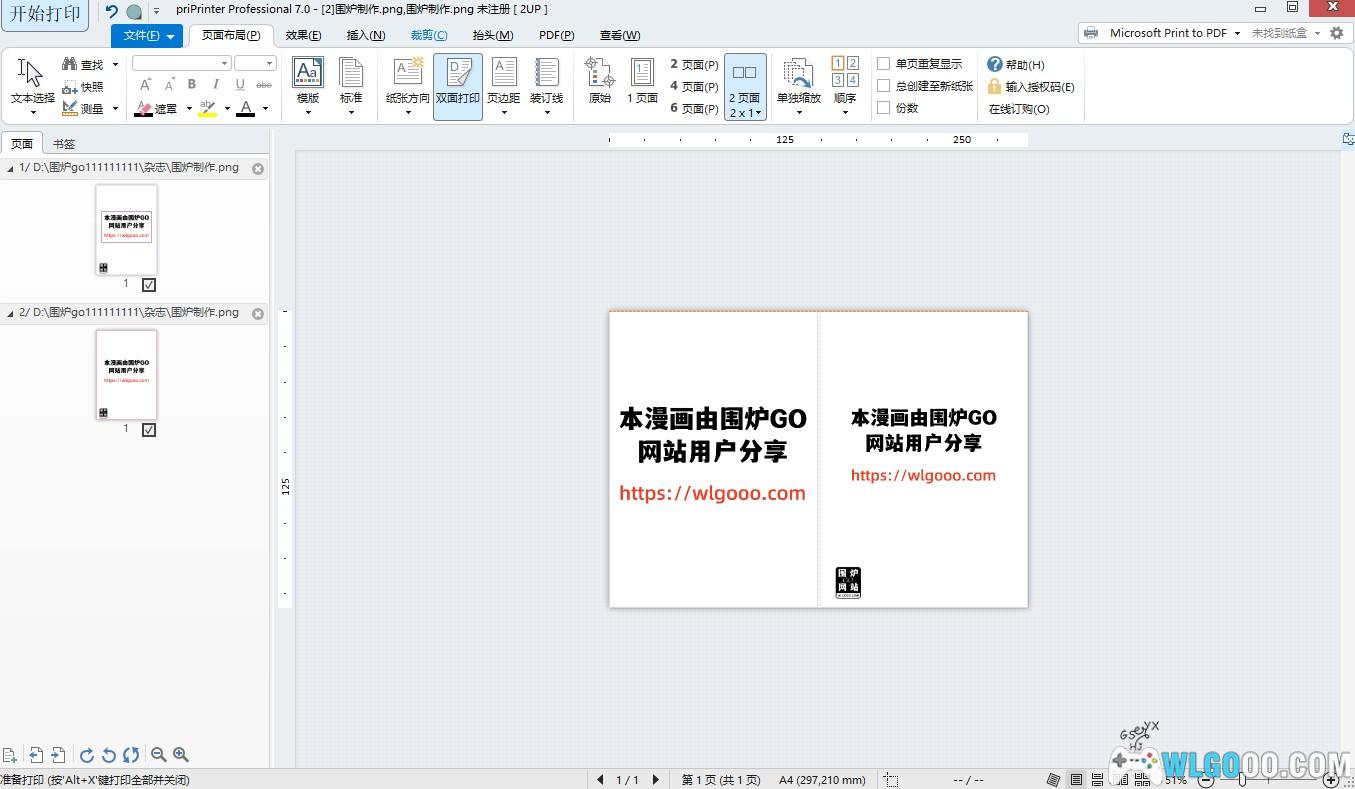Screen dimensions: 1355x789
Task: Select the second document page thumbnail
Action: point(126,375)
